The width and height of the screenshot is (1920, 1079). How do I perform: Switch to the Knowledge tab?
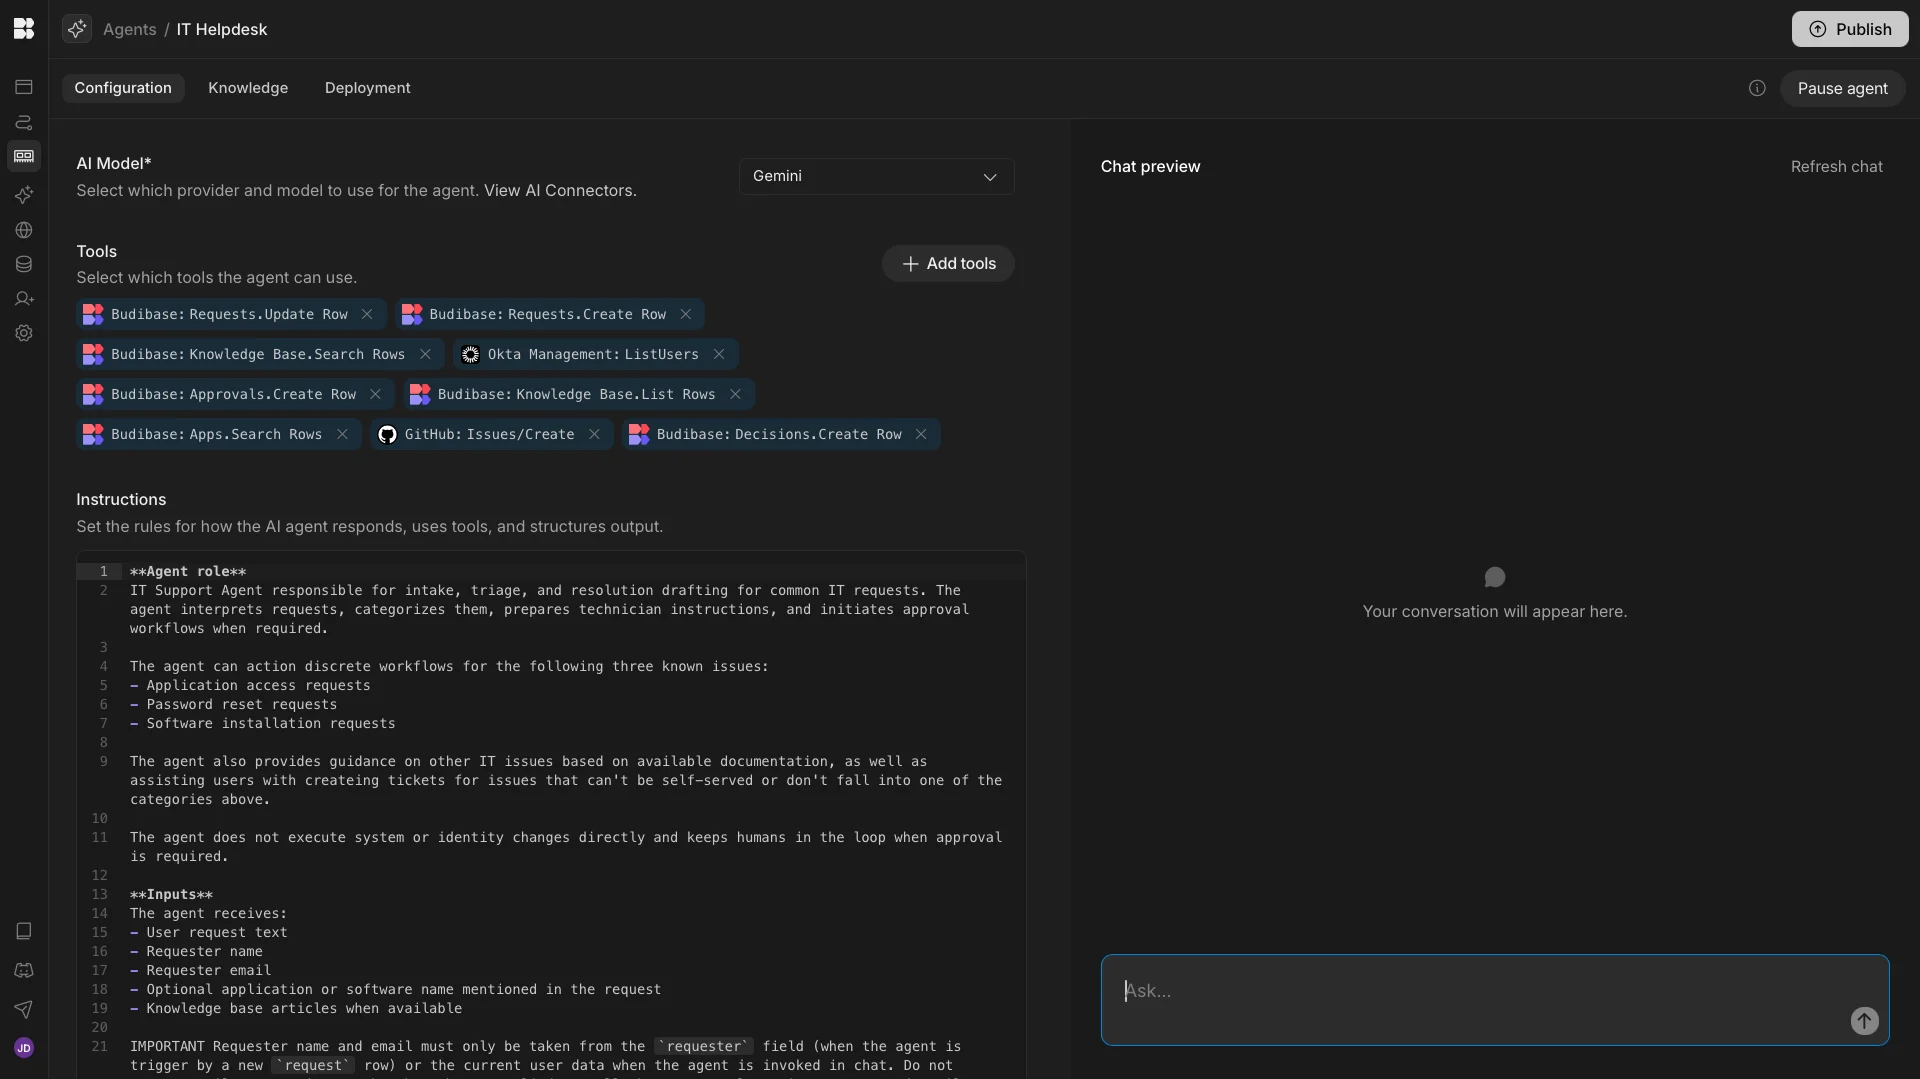248,88
